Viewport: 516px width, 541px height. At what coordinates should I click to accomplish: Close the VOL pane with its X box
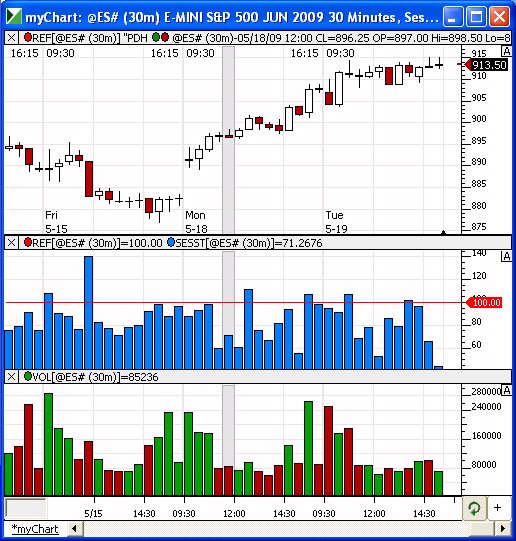(x=11, y=376)
